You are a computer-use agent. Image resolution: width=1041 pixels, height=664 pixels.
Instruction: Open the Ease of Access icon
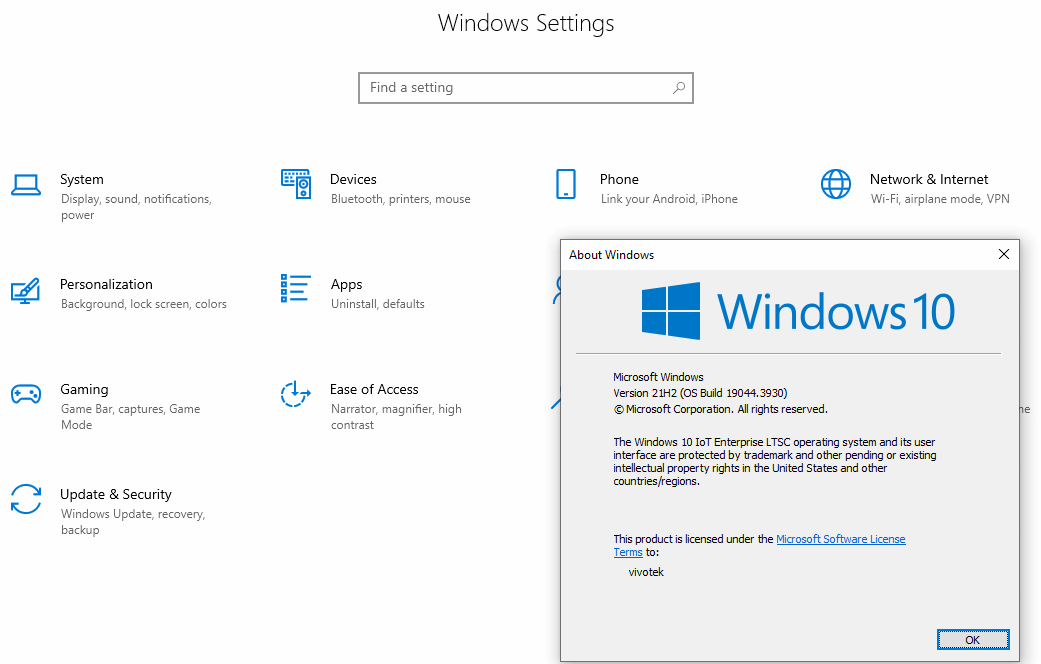(x=295, y=394)
